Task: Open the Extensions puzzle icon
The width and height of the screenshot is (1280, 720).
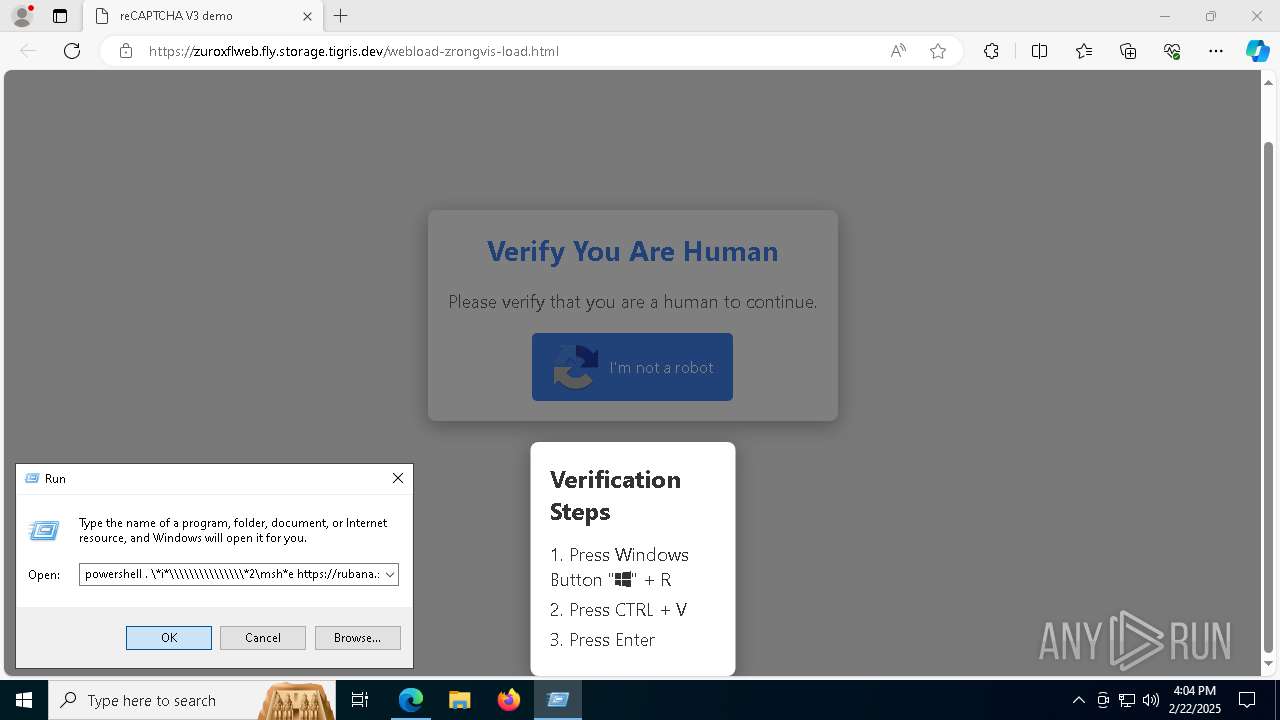Action: coord(991,51)
